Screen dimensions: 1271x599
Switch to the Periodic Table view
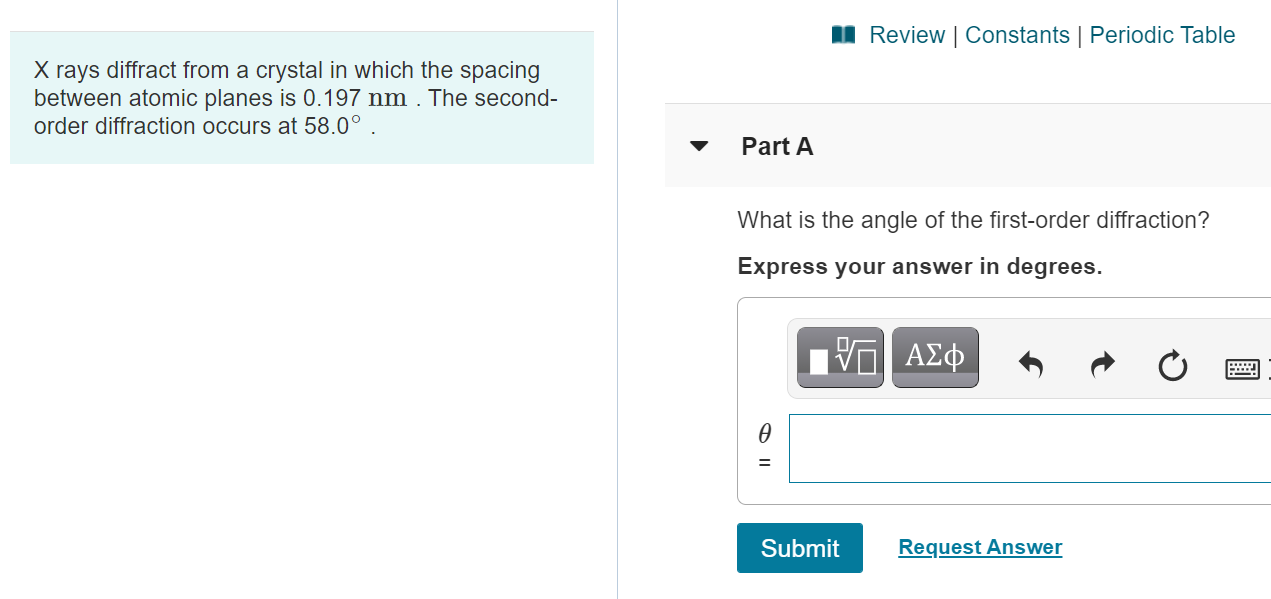pos(1162,34)
